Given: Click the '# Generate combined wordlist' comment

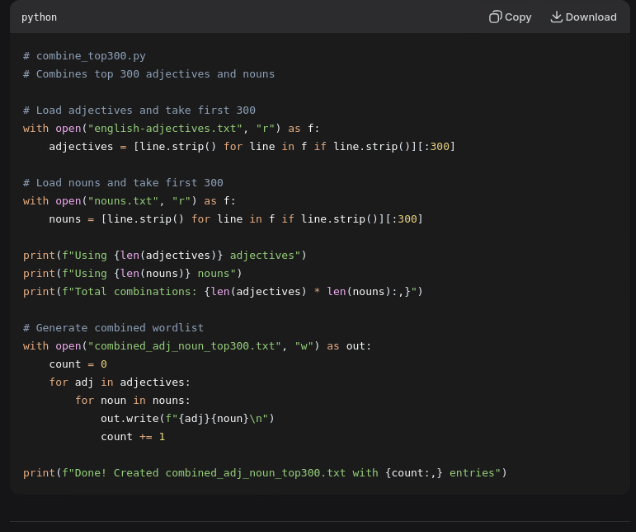Looking at the screenshot, I should 113,328.
